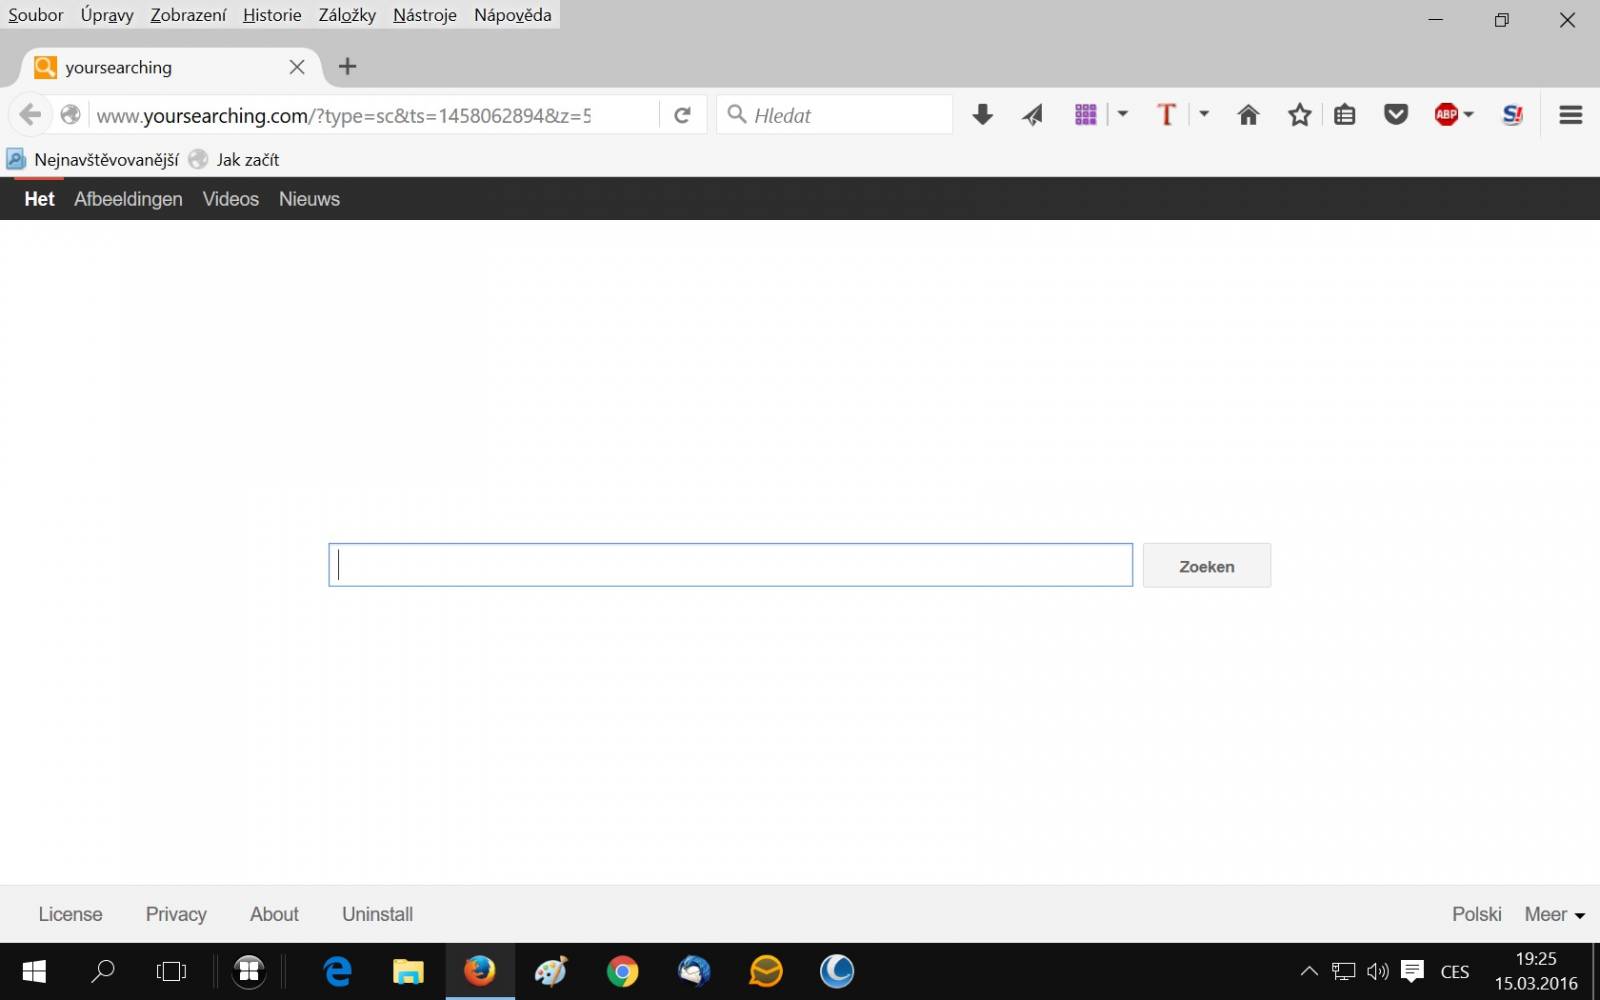Click the red T toolbar icon

[x=1166, y=115]
